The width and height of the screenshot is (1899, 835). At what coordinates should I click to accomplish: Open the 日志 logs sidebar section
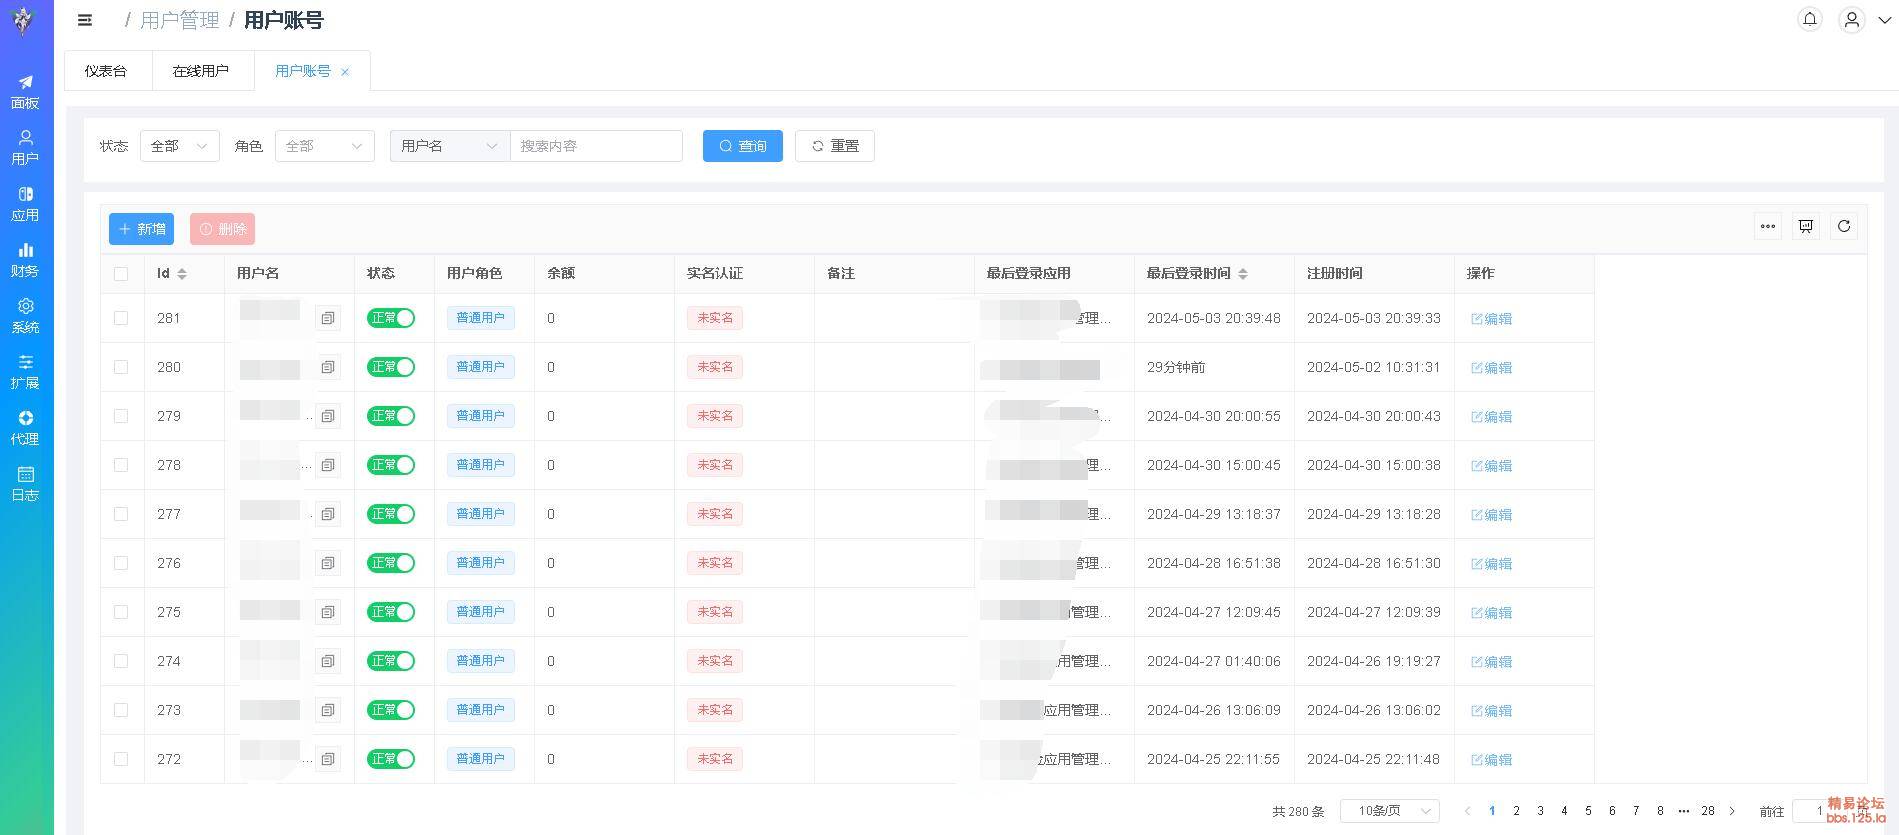(25, 482)
